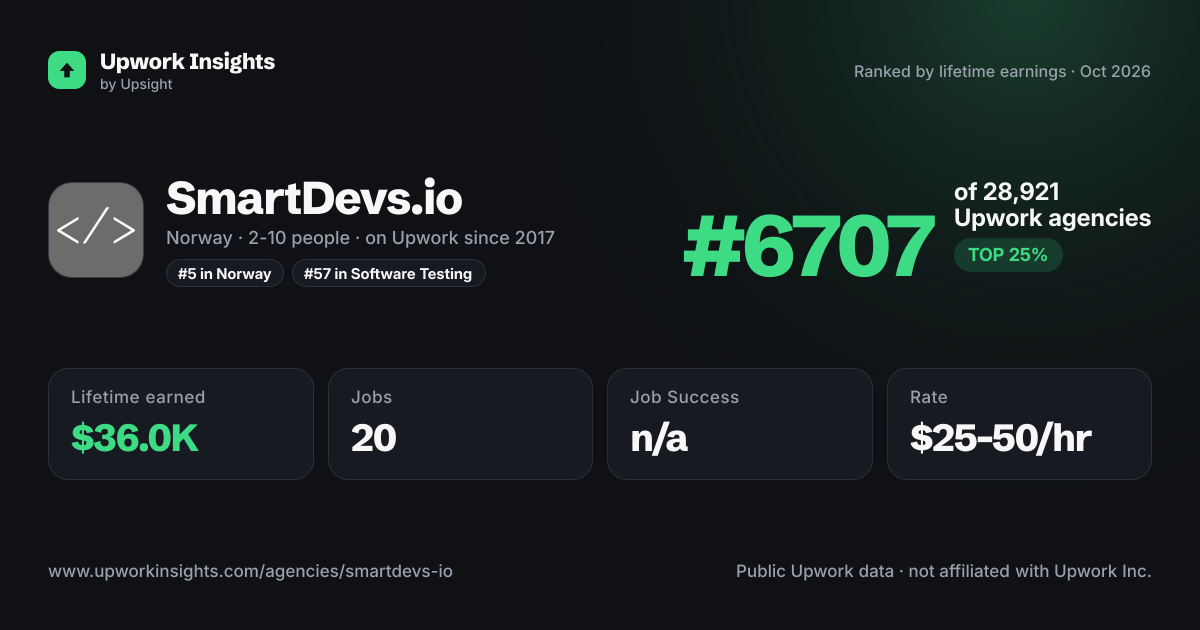The height and width of the screenshot is (630, 1200).
Task: Click the $36.0K earnings value
Action: tap(135, 438)
